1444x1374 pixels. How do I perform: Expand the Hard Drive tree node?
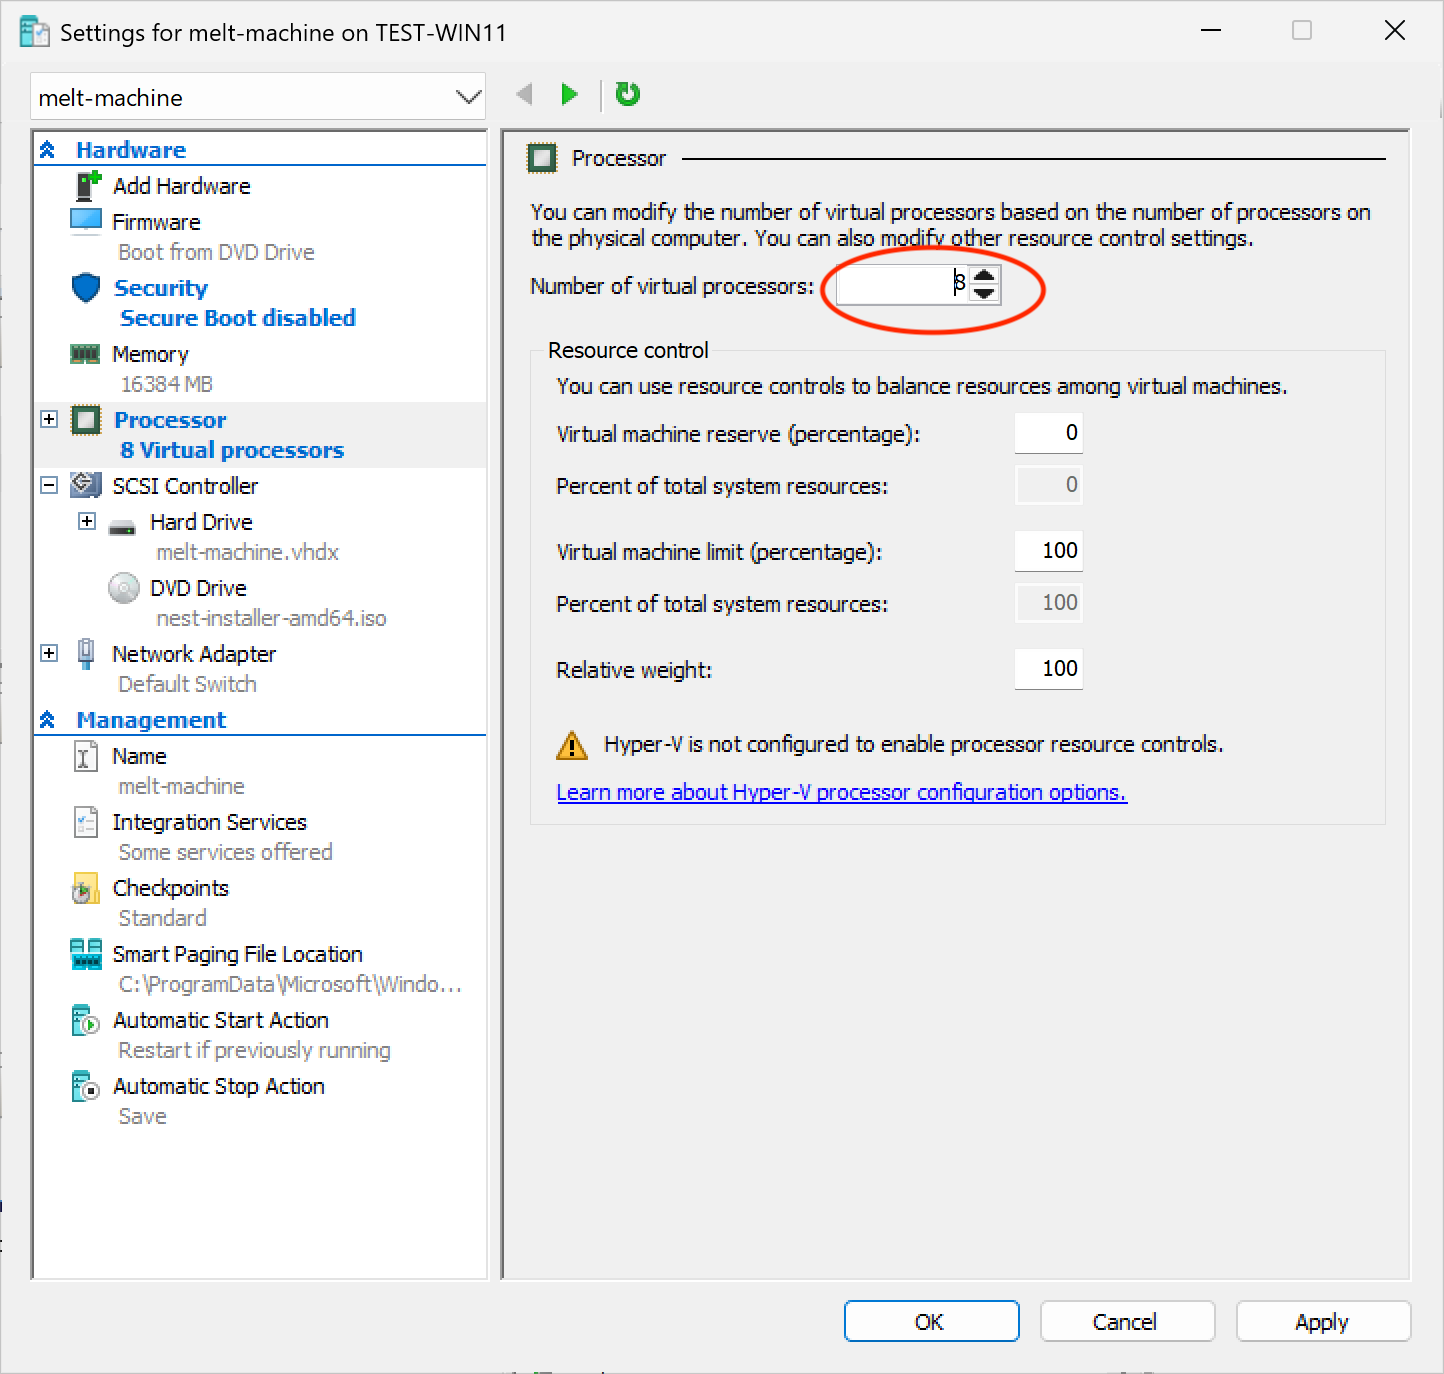[x=87, y=521]
